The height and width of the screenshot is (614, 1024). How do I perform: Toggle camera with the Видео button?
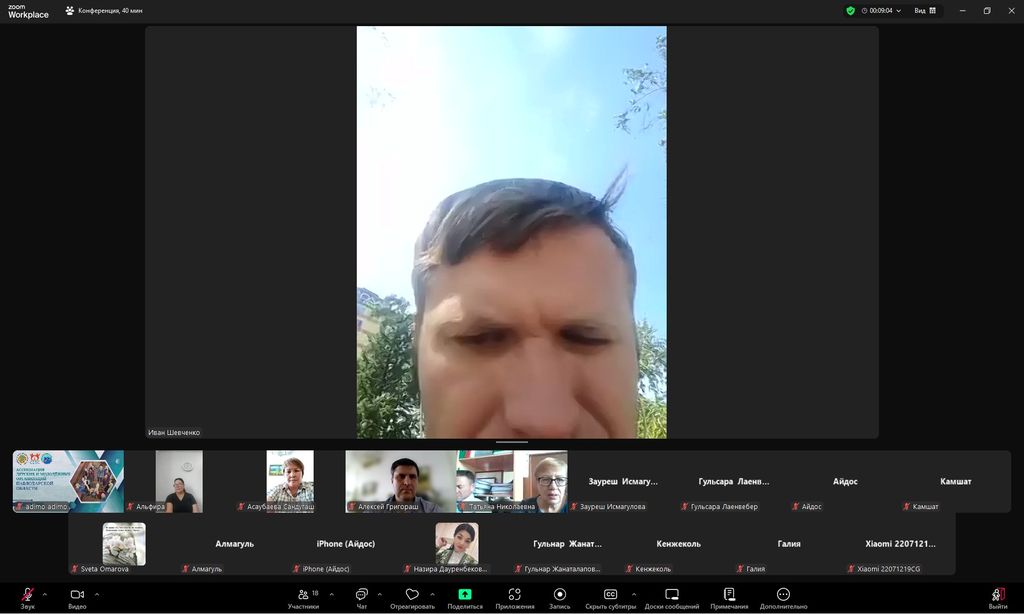77,596
